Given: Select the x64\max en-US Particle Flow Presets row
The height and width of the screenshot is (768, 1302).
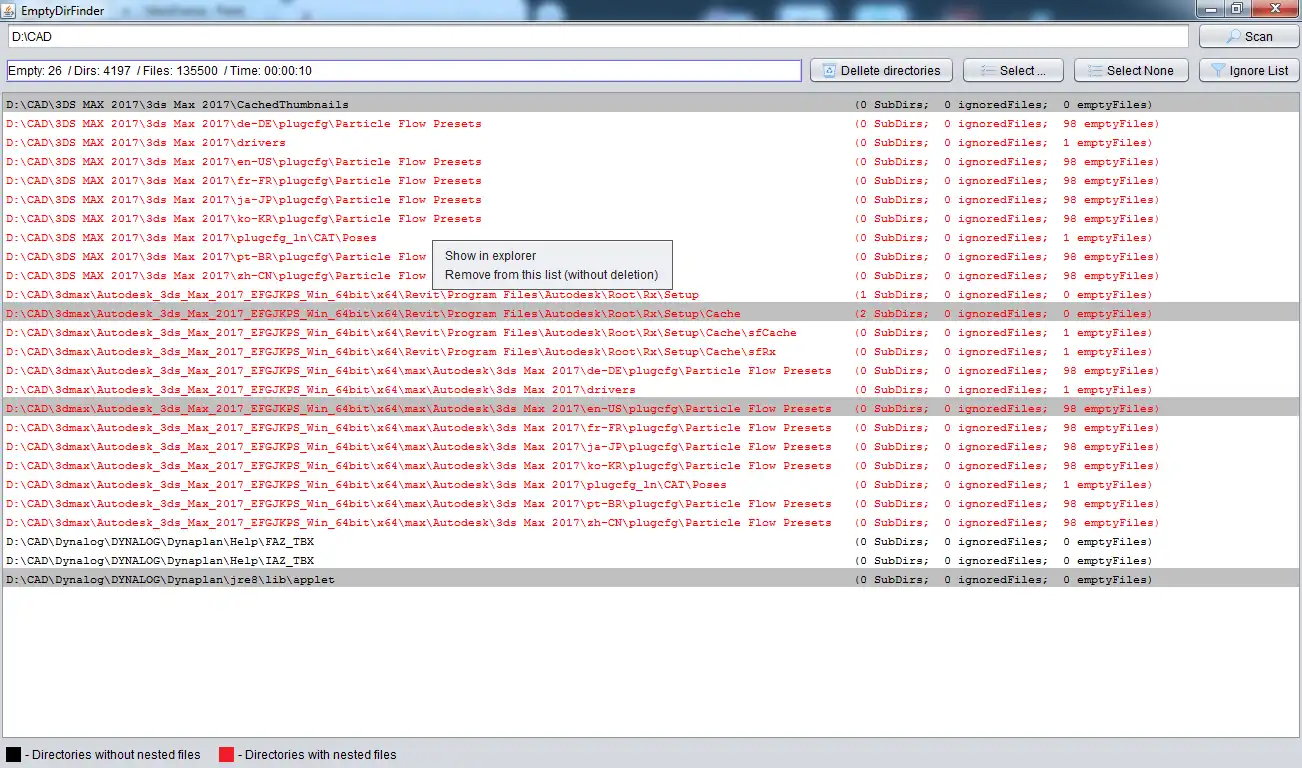Looking at the screenshot, I should click(650, 409).
